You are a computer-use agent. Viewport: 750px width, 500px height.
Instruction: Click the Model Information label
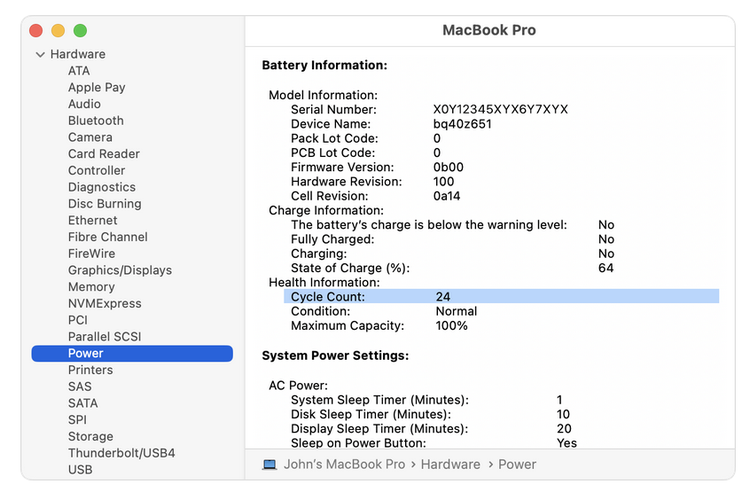coord(323,95)
